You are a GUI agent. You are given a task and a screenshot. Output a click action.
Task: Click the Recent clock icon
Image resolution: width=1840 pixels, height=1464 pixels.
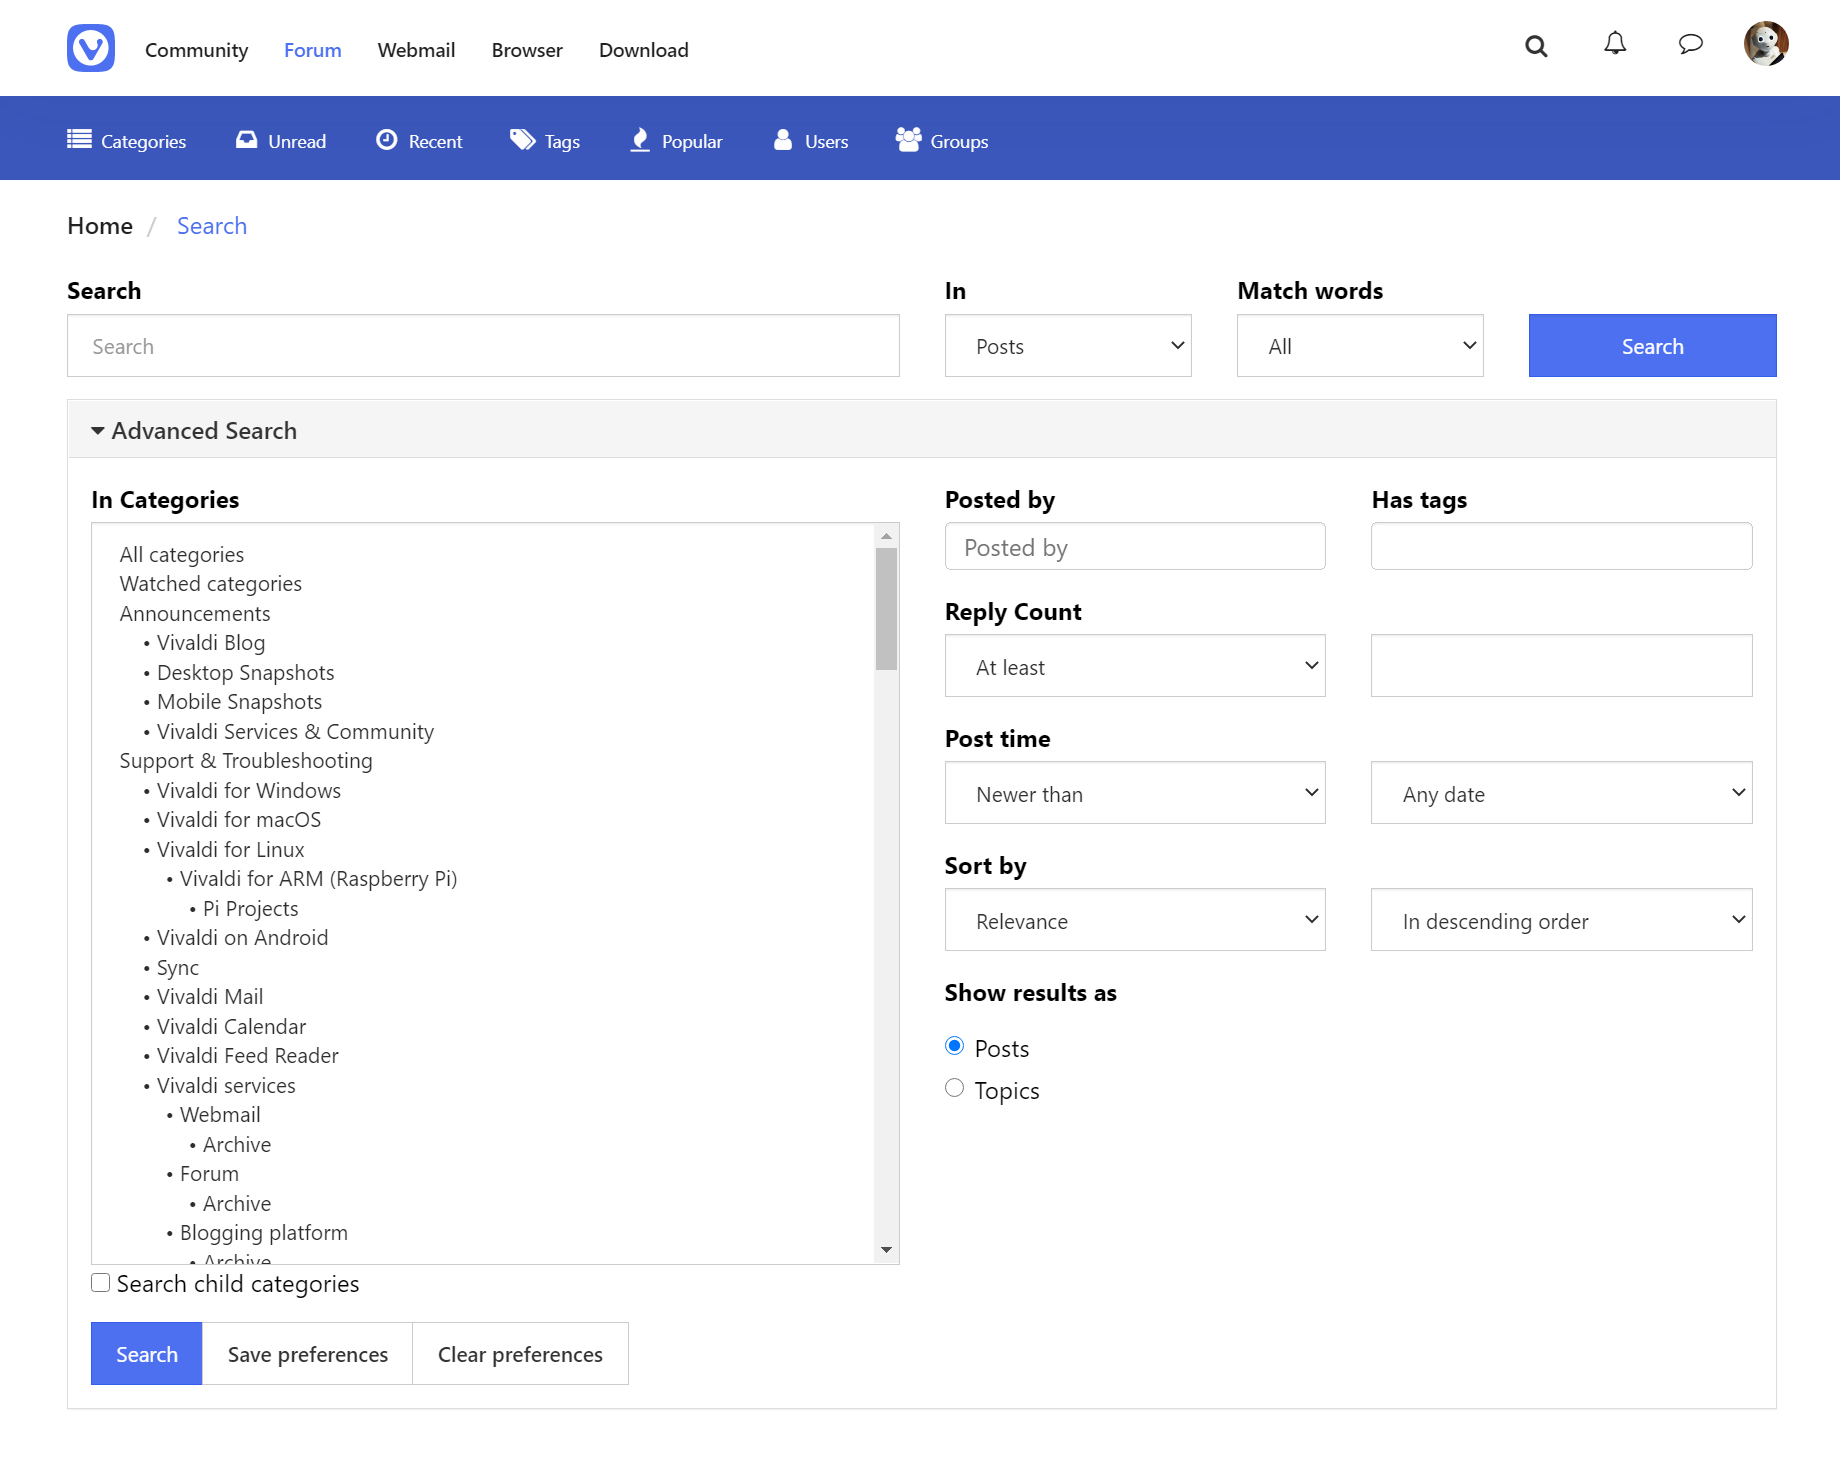click(x=387, y=140)
